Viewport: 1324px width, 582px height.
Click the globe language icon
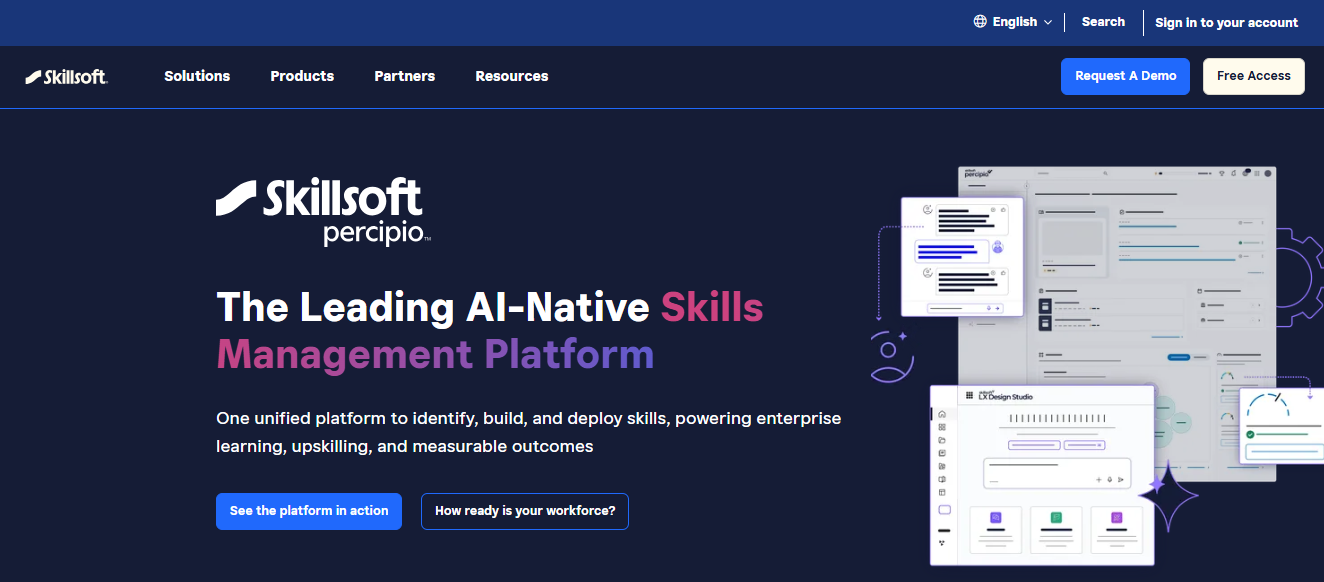tap(980, 22)
